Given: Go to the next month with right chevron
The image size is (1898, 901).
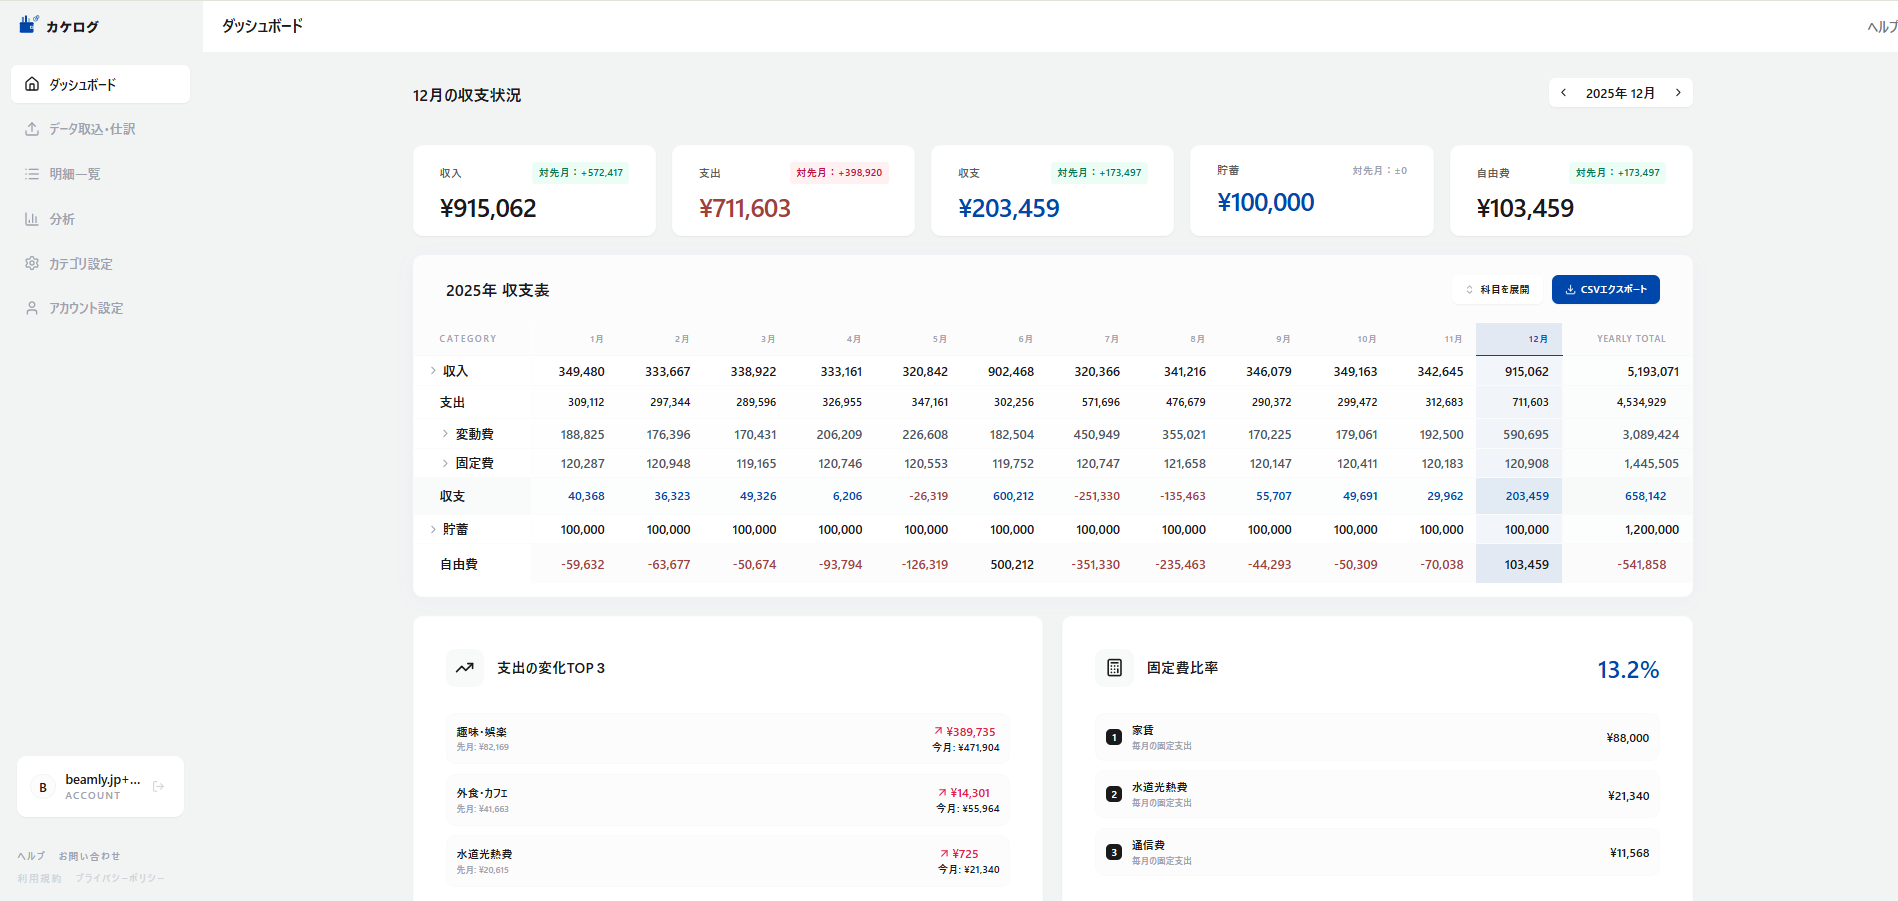Looking at the screenshot, I should pos(1678,92).
